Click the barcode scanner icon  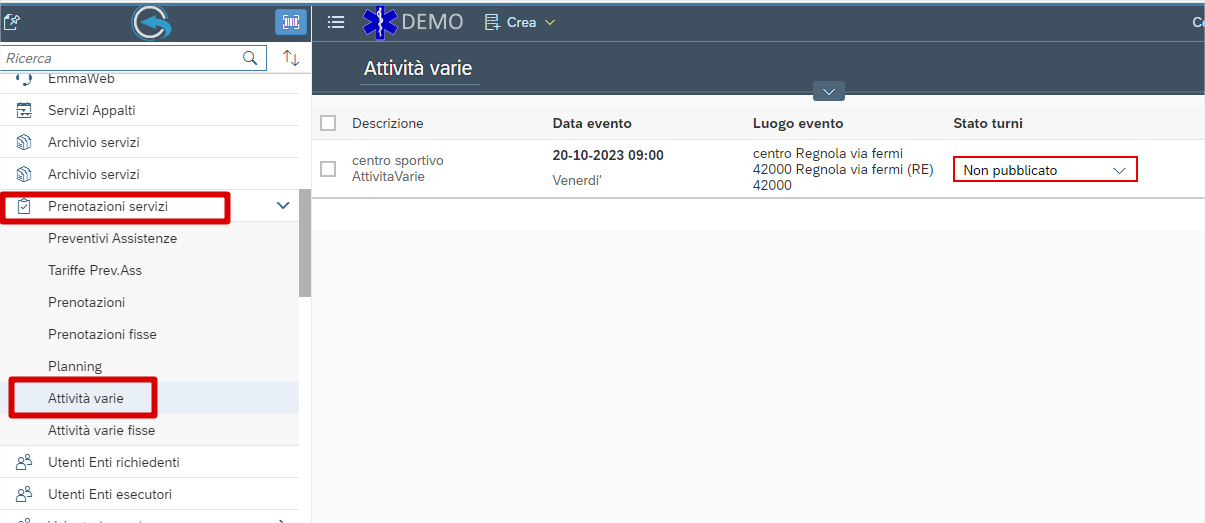pyautogui.click(x=291, y=22)
